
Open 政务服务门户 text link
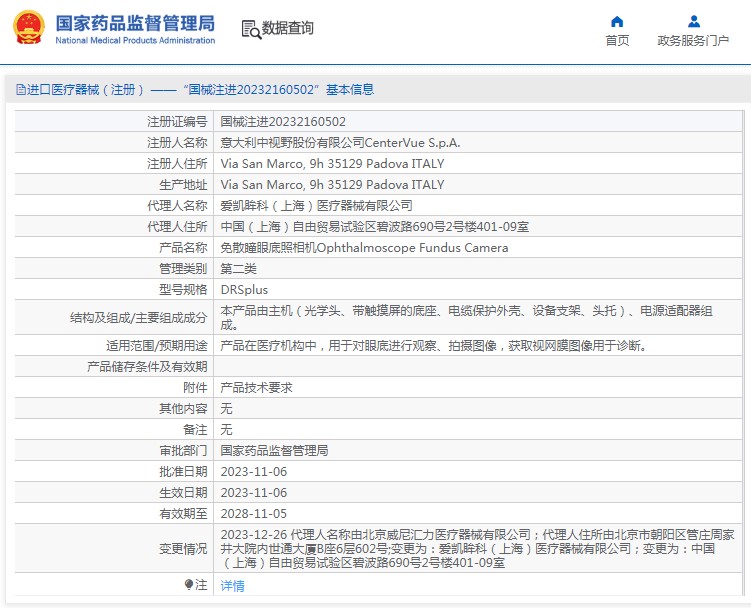[x=693, y=41]
